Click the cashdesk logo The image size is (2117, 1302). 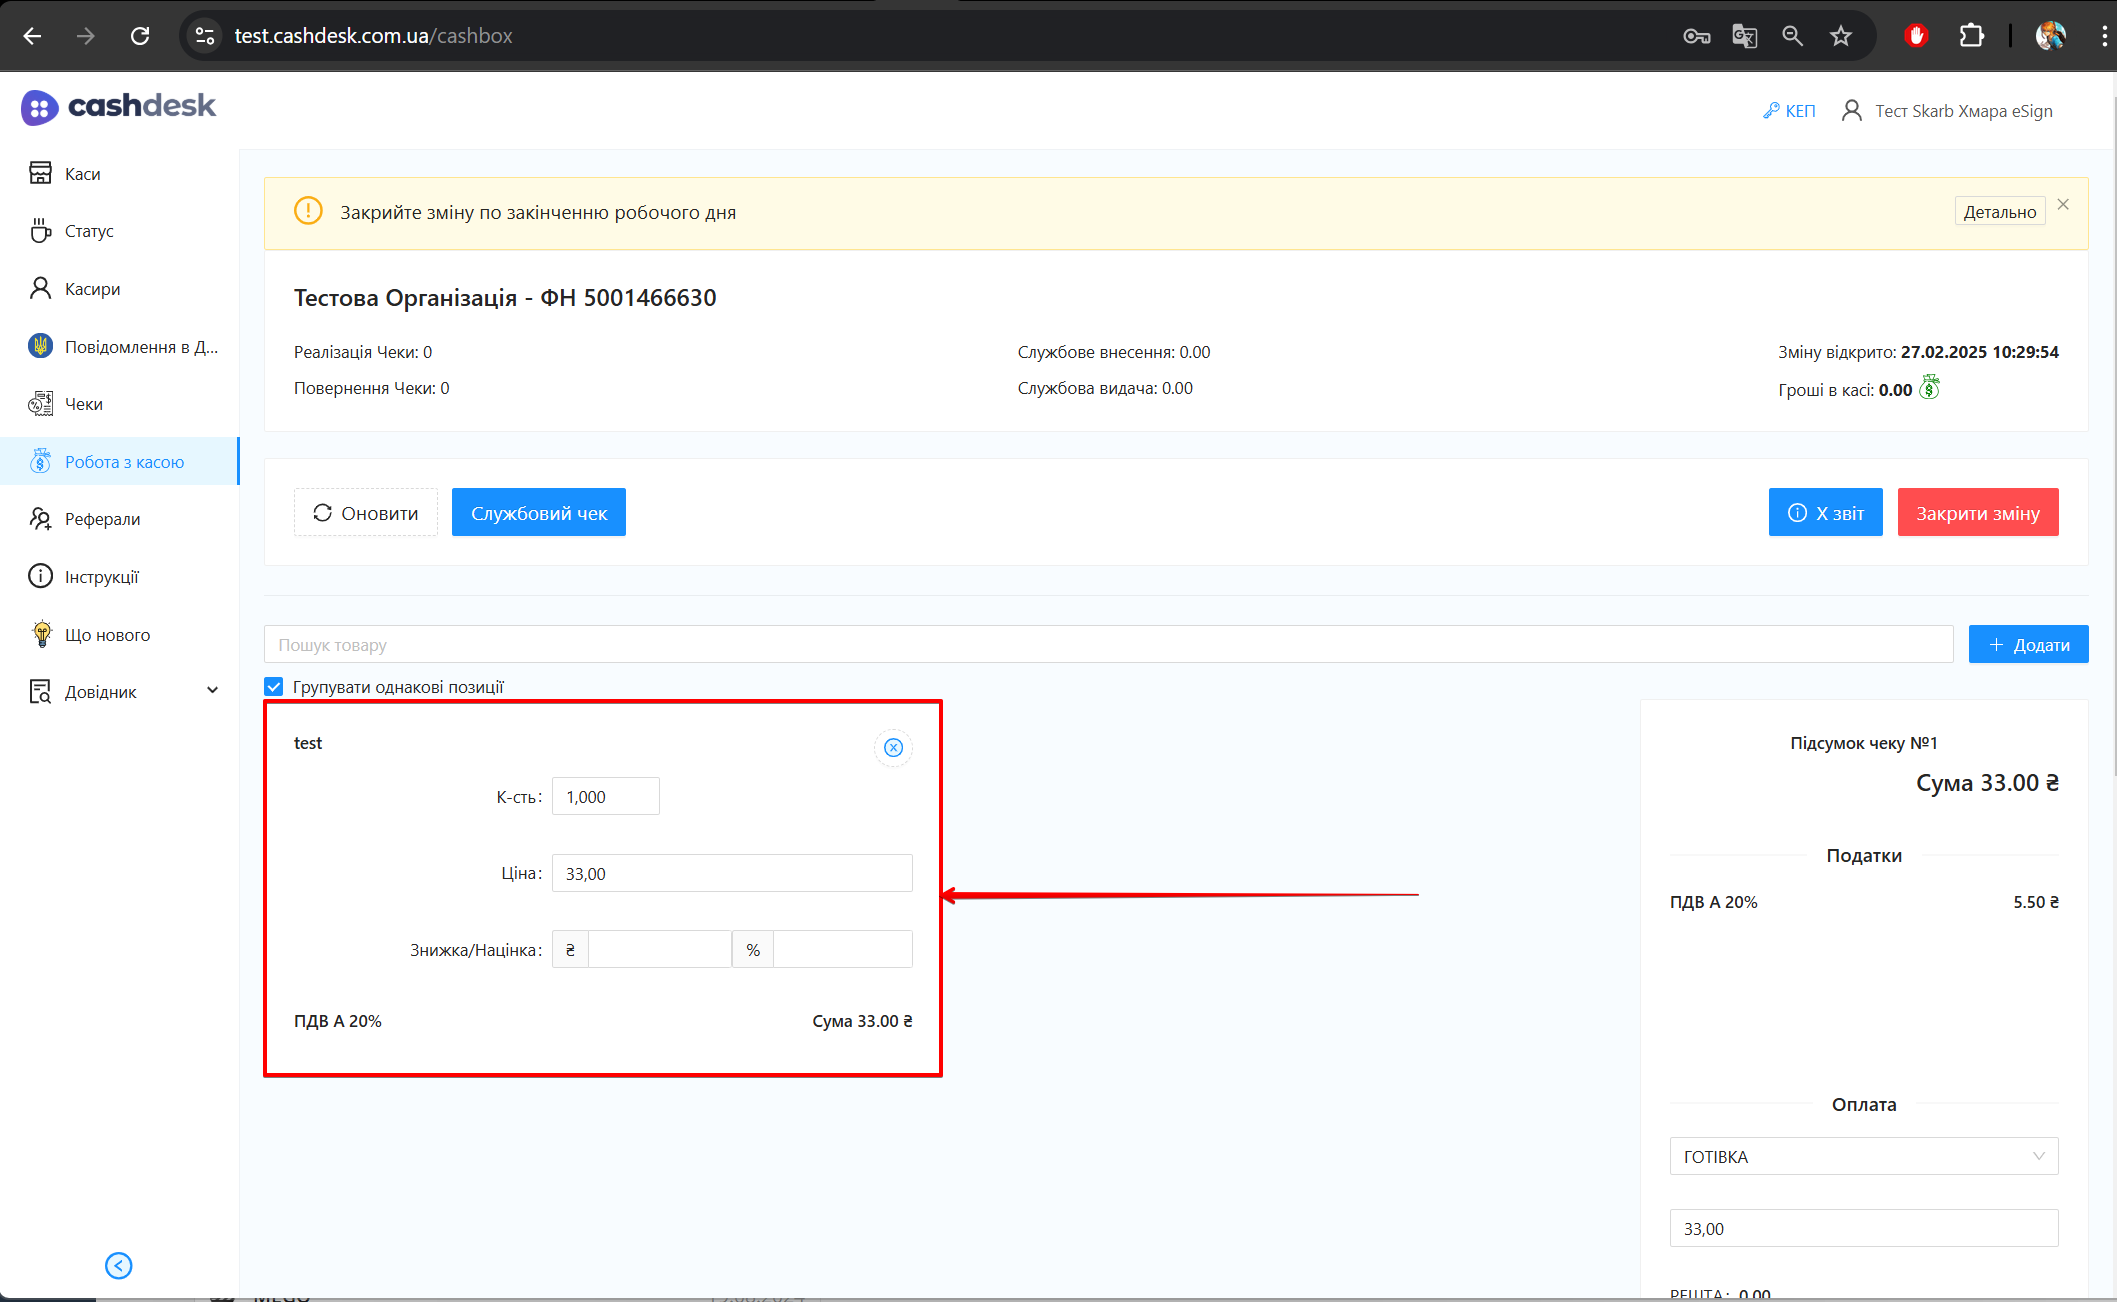pos(119,107)
